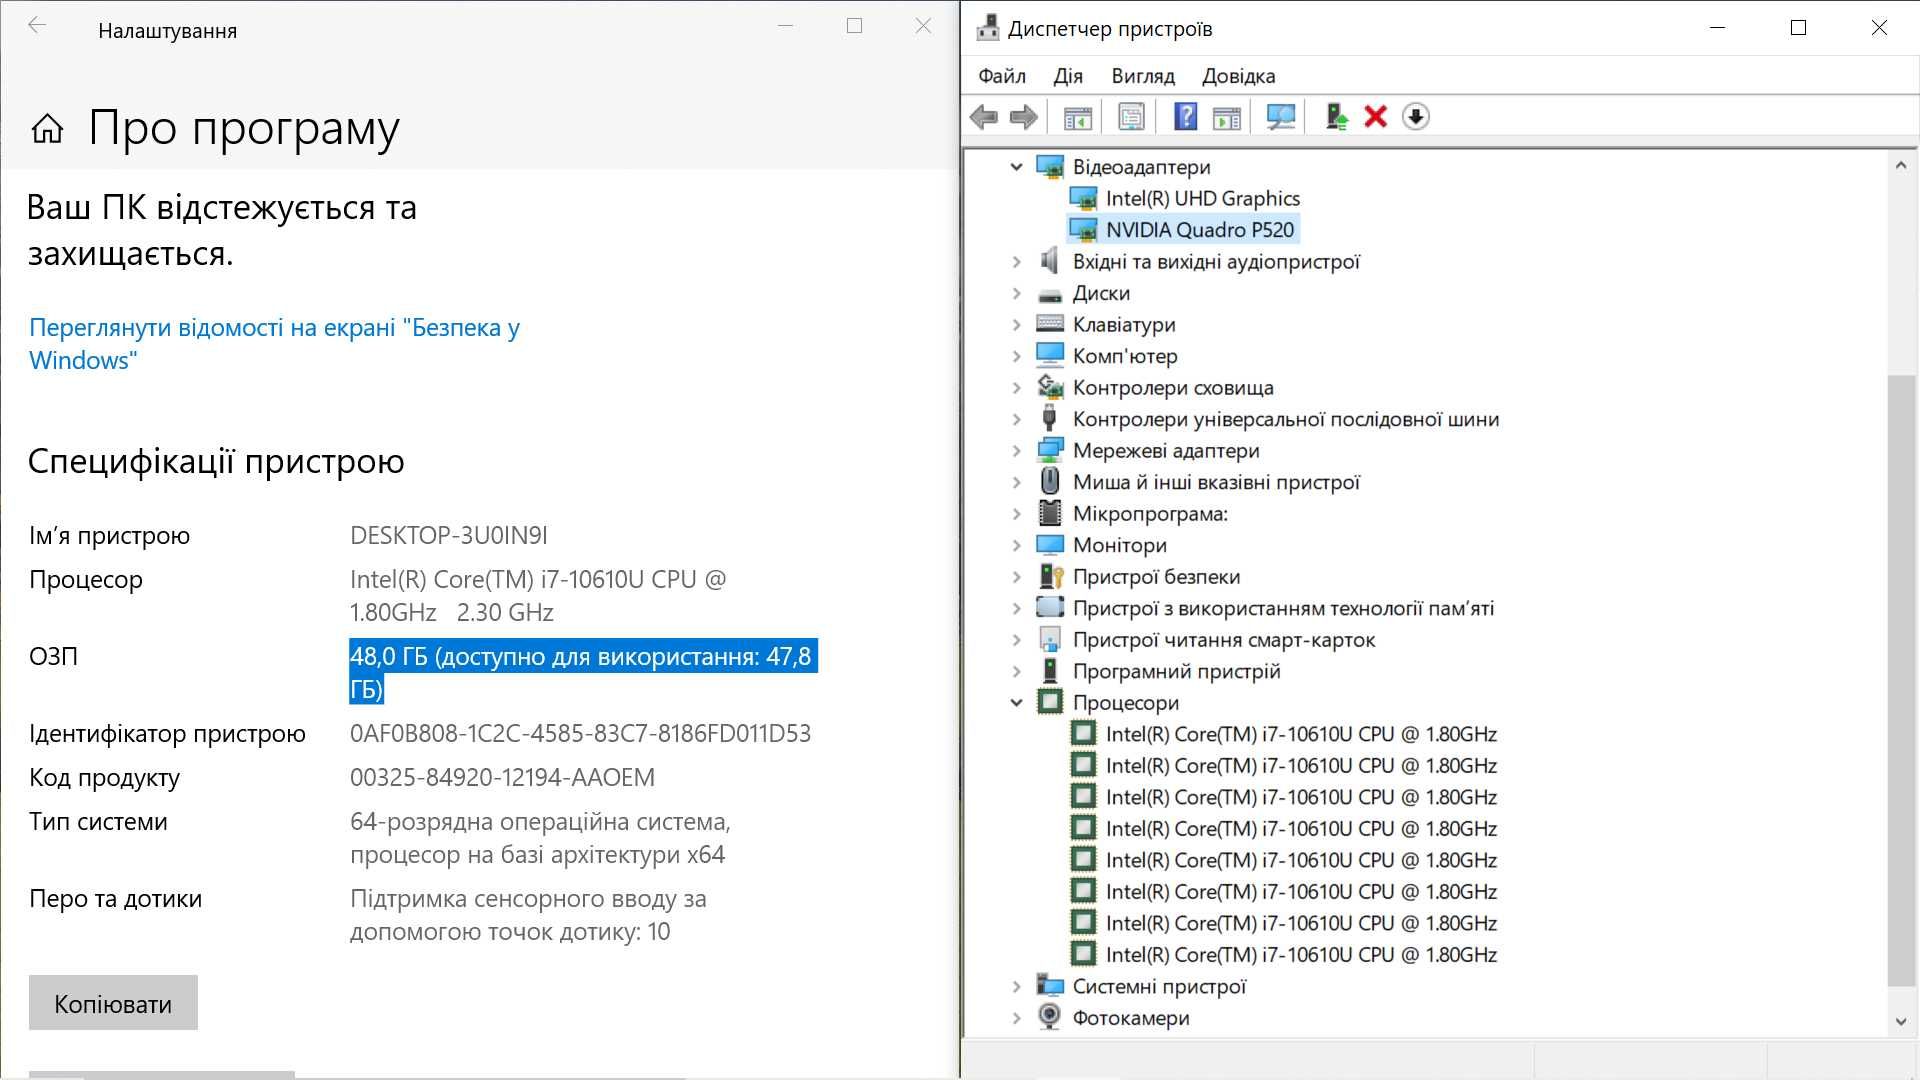
Task: Click the device name DESKTOP-3U0IN9I
Action: 449,536
